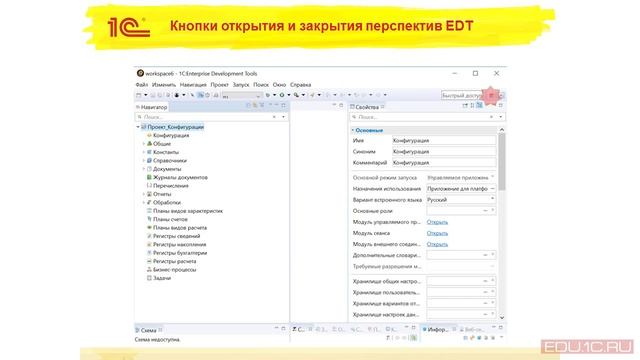This screenshot has width=640, height=360.
Task: Maximize the Свойства panel
Action: pos(501,105)
